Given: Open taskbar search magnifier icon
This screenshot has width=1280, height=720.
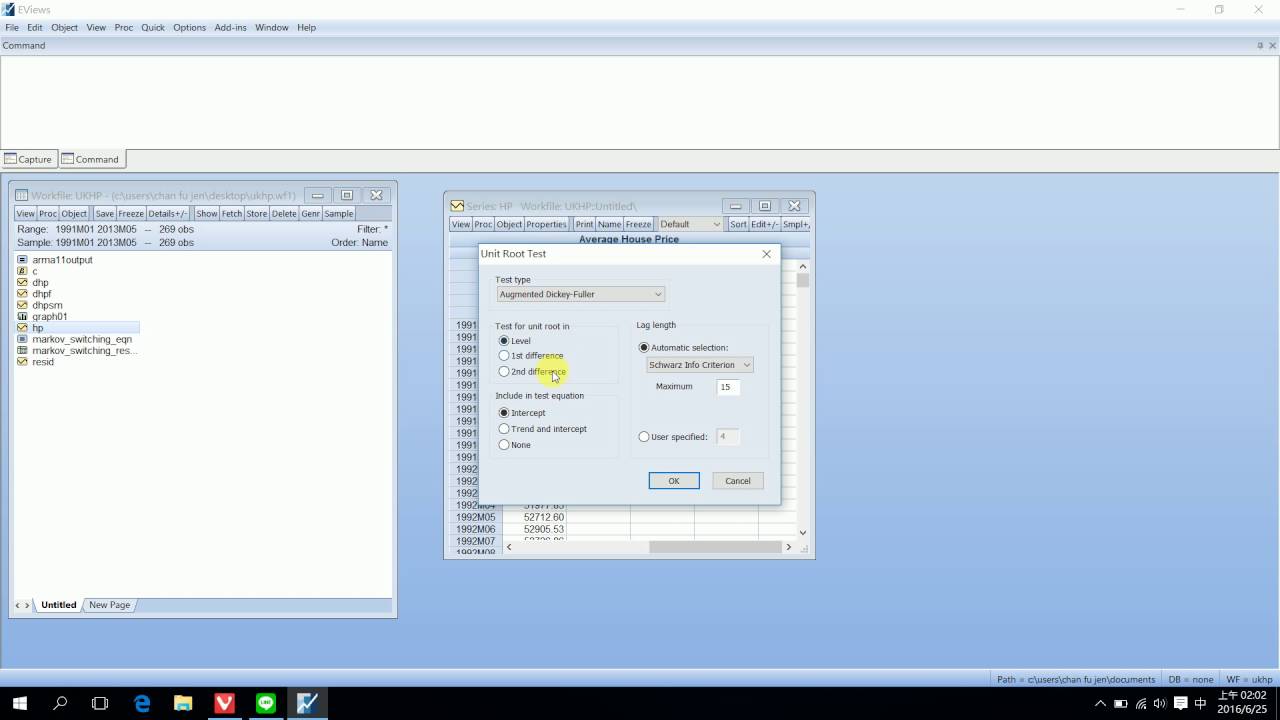Looking at the screenshot, I should tap(60, 703).
